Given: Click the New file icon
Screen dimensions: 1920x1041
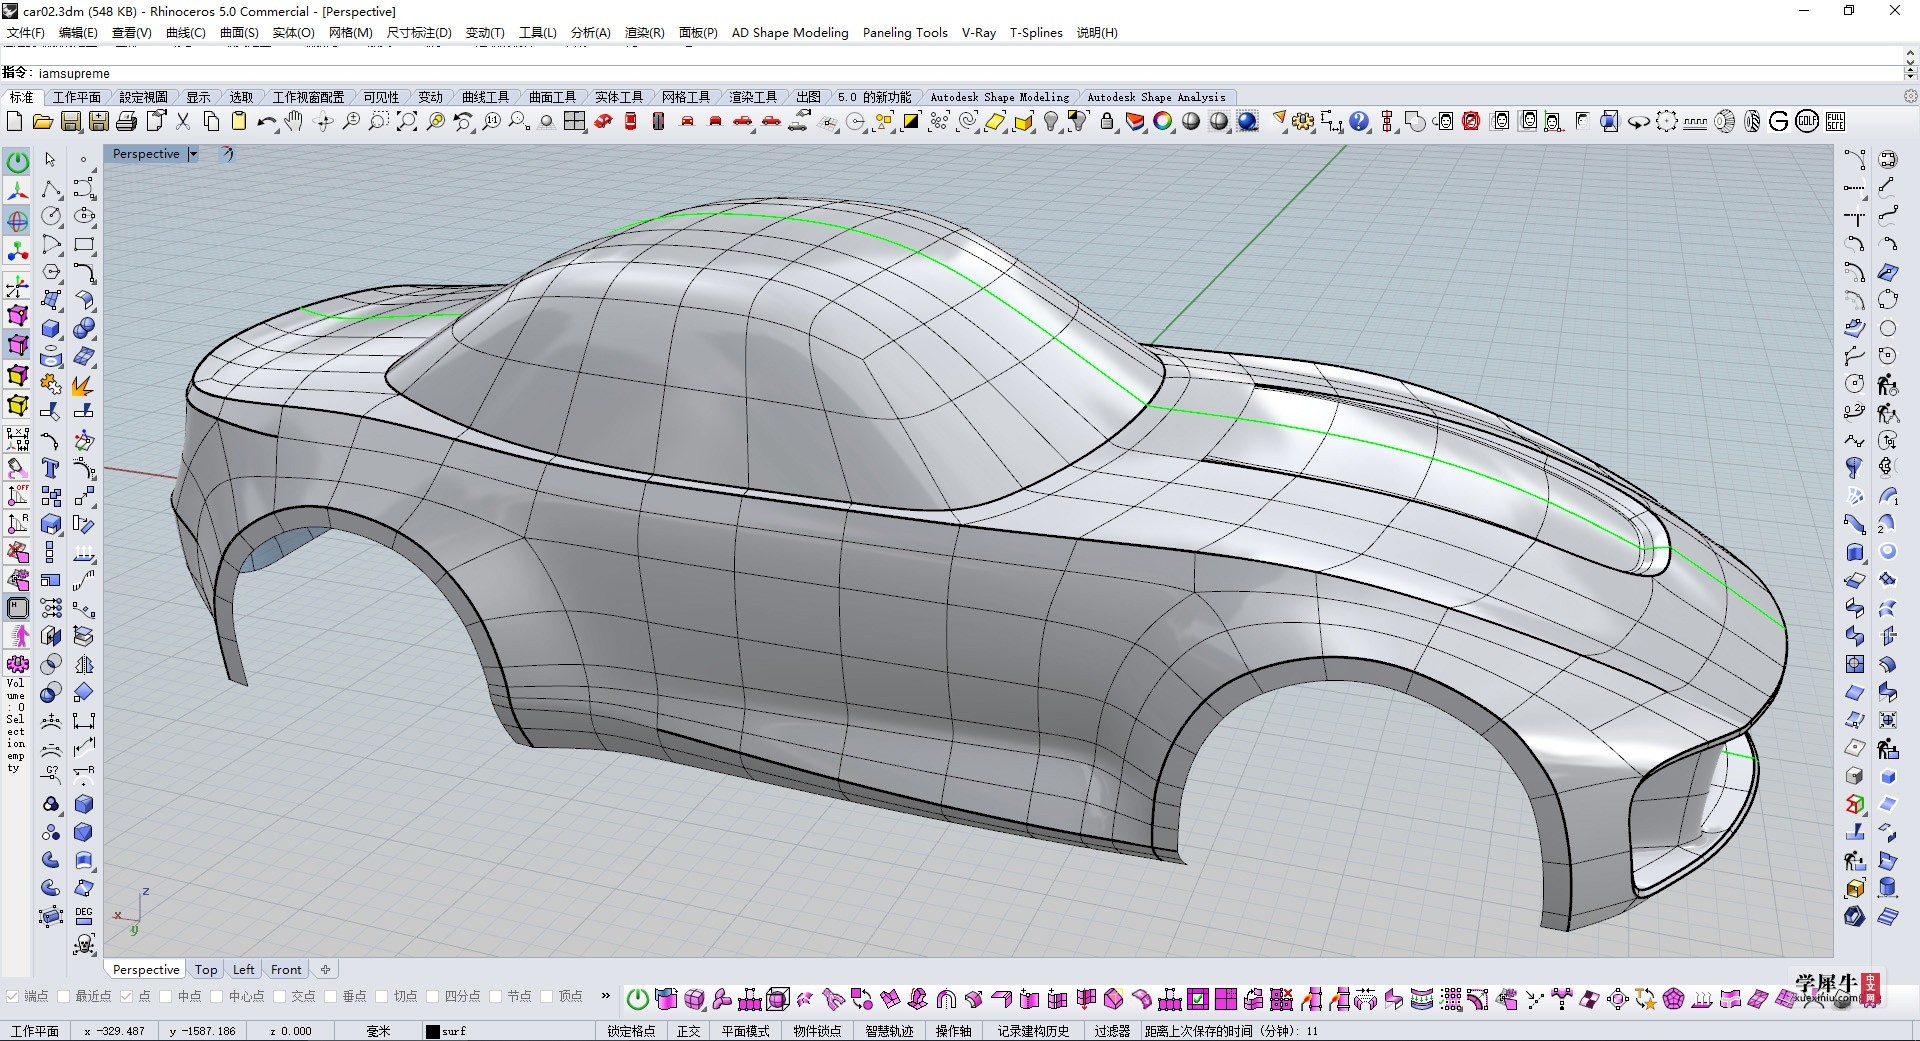Looking at the screenshot, I should coord(15,122).
